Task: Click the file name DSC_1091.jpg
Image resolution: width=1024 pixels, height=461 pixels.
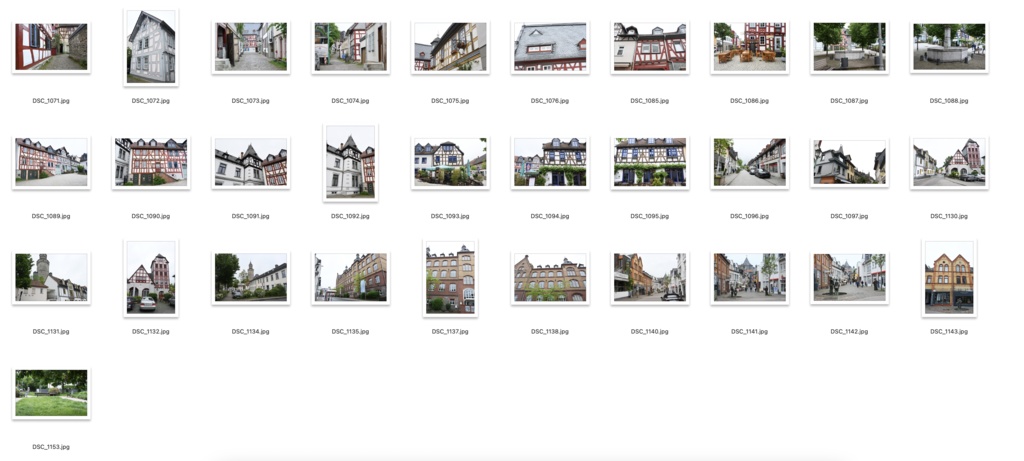Action: tap(251, 216)
